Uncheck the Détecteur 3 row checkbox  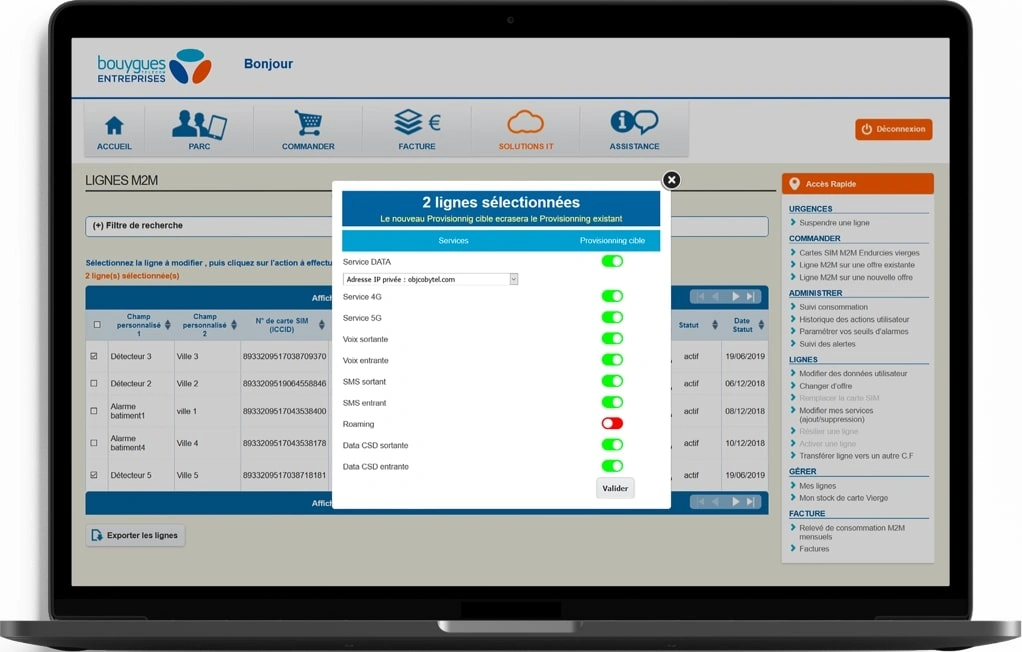[95, 356]
